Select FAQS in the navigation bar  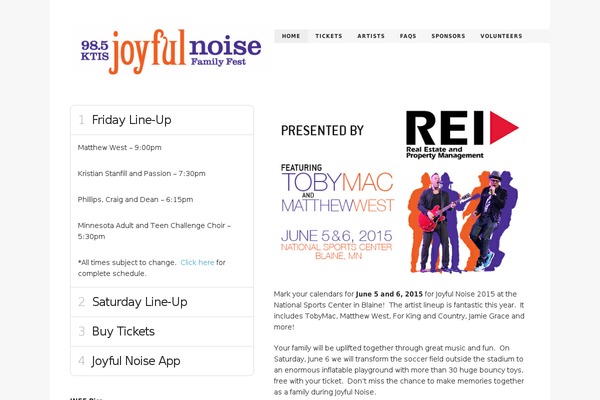(x=408, y=36)
